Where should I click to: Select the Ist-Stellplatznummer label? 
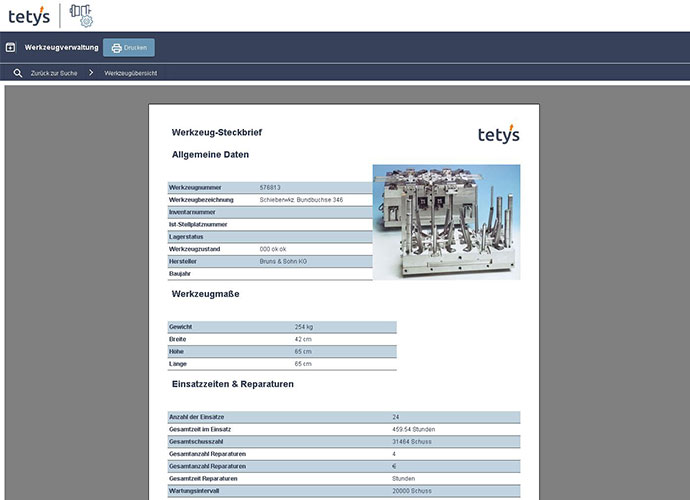click(x=198, y=224)
